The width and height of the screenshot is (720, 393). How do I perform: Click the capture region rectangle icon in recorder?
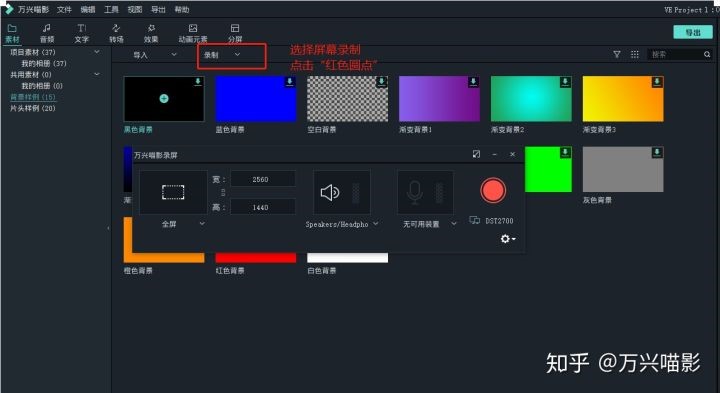(x=173, y=192)
